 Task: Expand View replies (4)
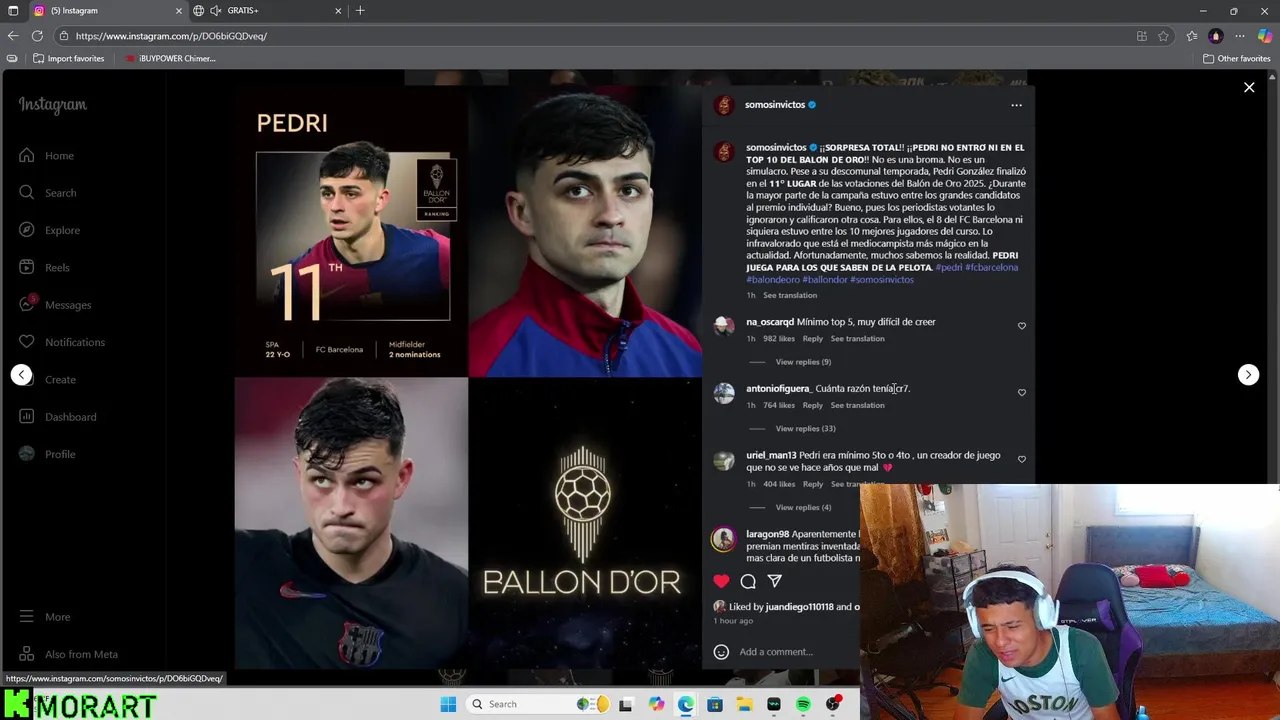coord(803,508)
